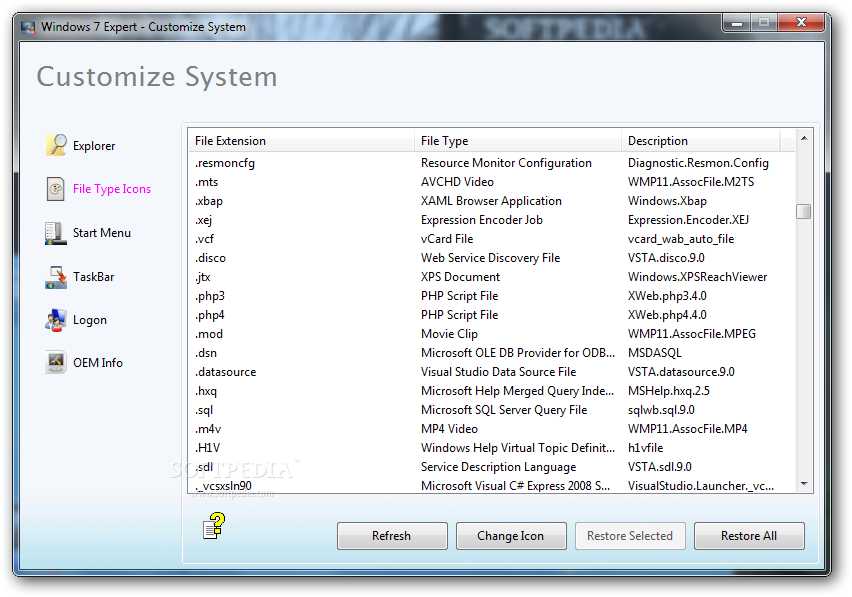Click 'MSDASQL' description cell
The width and height of the screenshot is (852, 597).
point(655,353)
